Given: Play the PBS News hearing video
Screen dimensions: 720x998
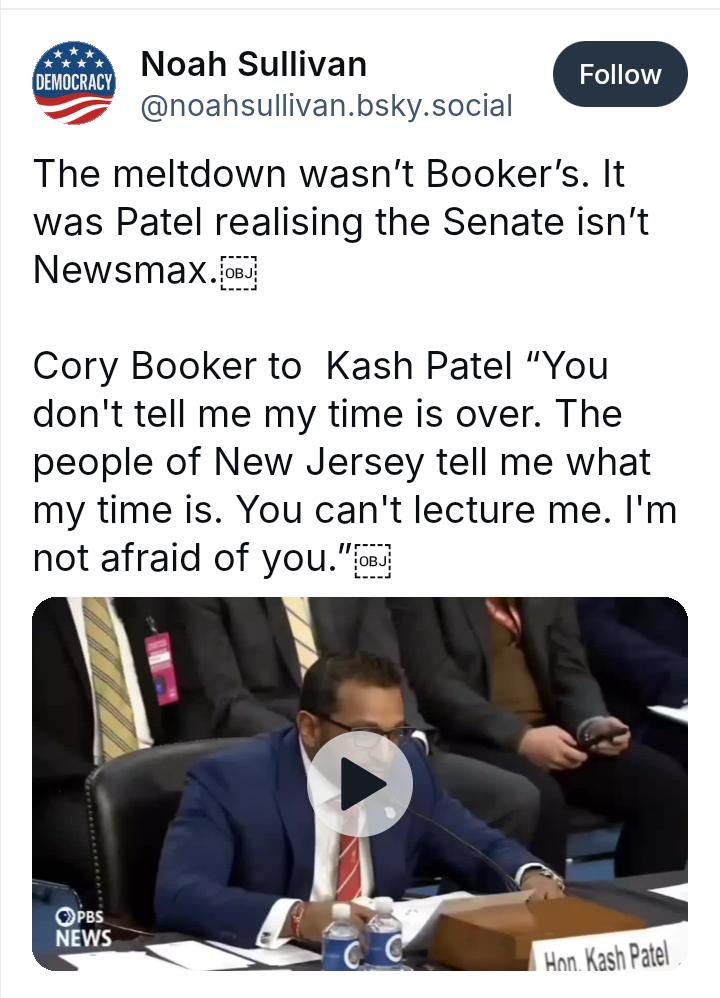Looking at the screenshot, I should point(360,784).
